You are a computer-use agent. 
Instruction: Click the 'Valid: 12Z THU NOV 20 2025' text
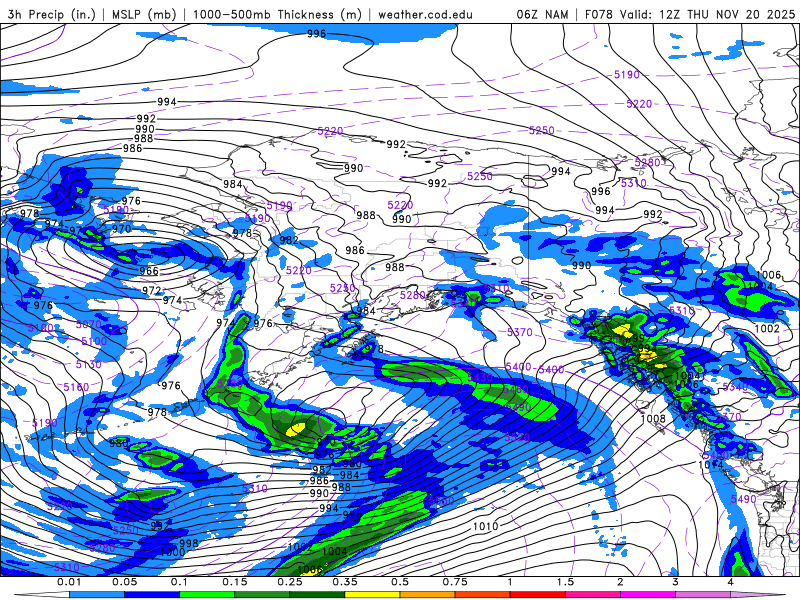point(707,14)
